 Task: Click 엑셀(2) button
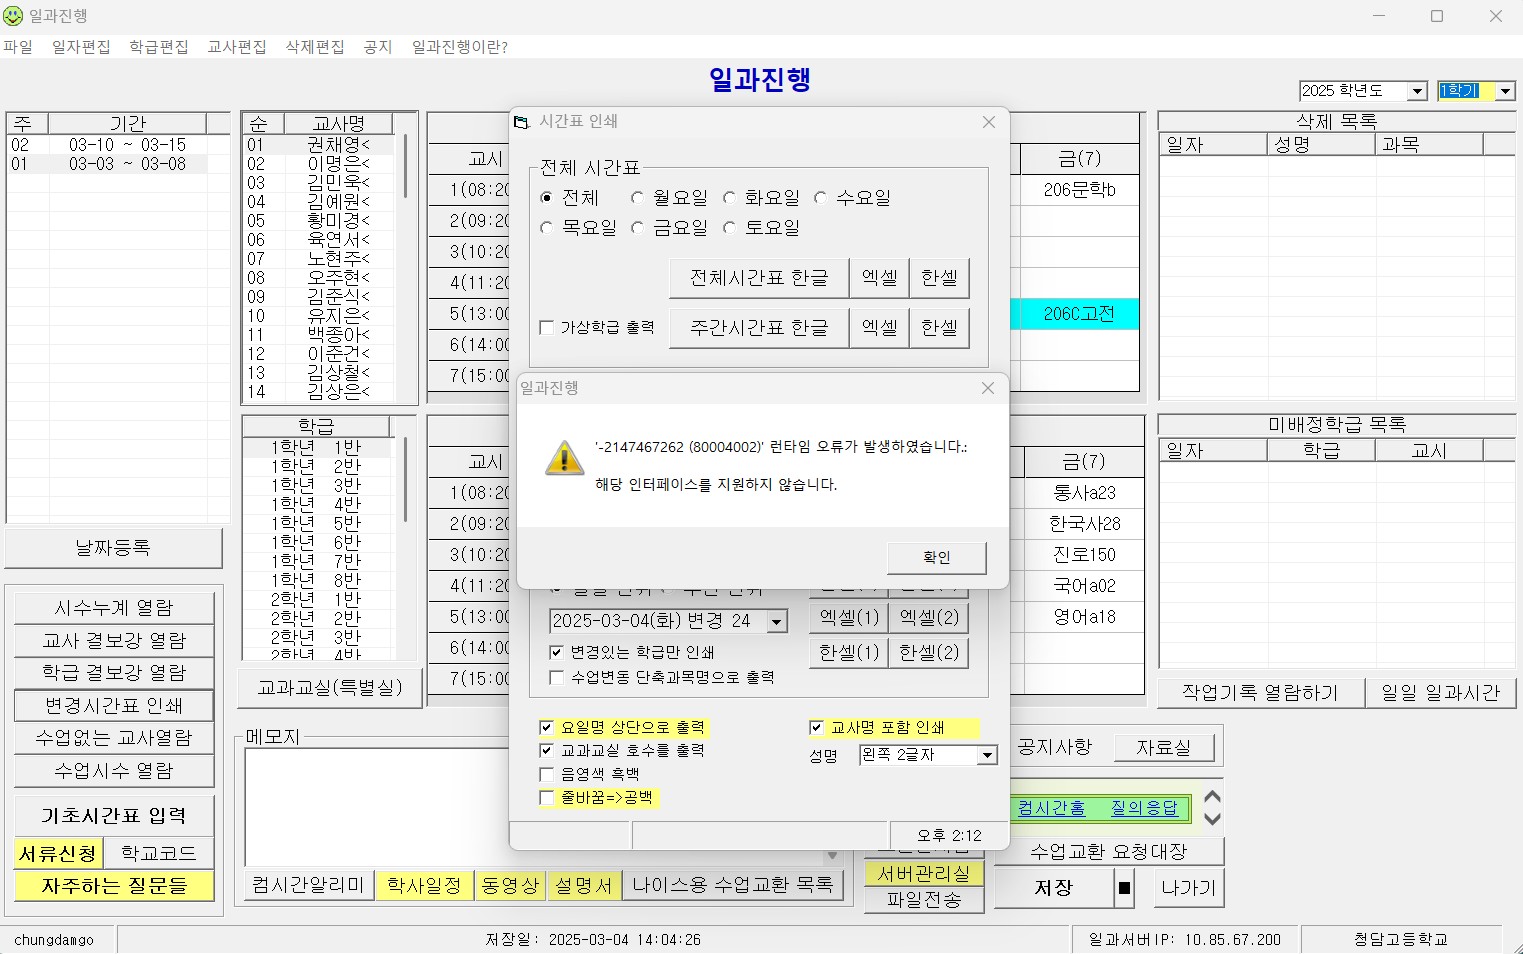click(x=929, y=618)
